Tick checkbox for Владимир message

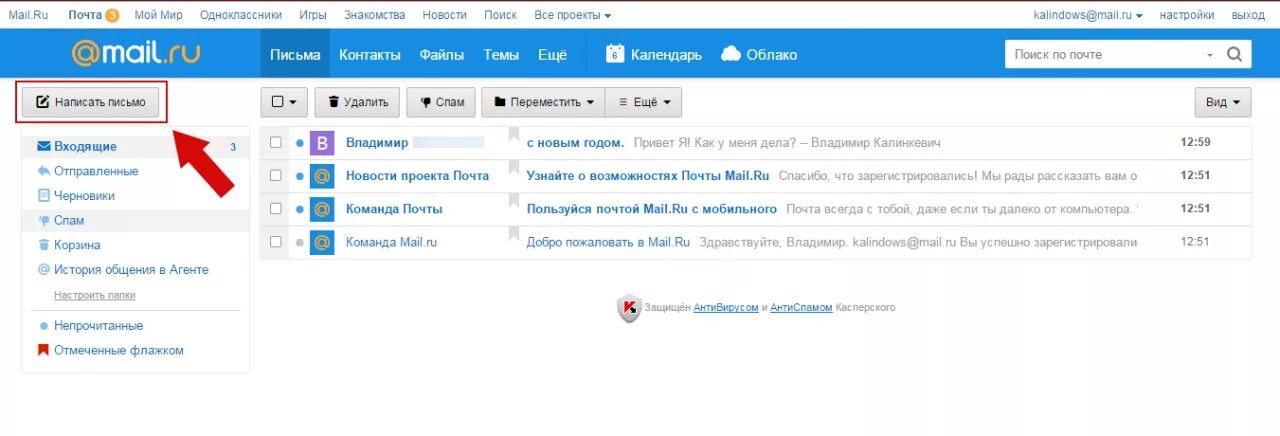(x=276, y=143)
